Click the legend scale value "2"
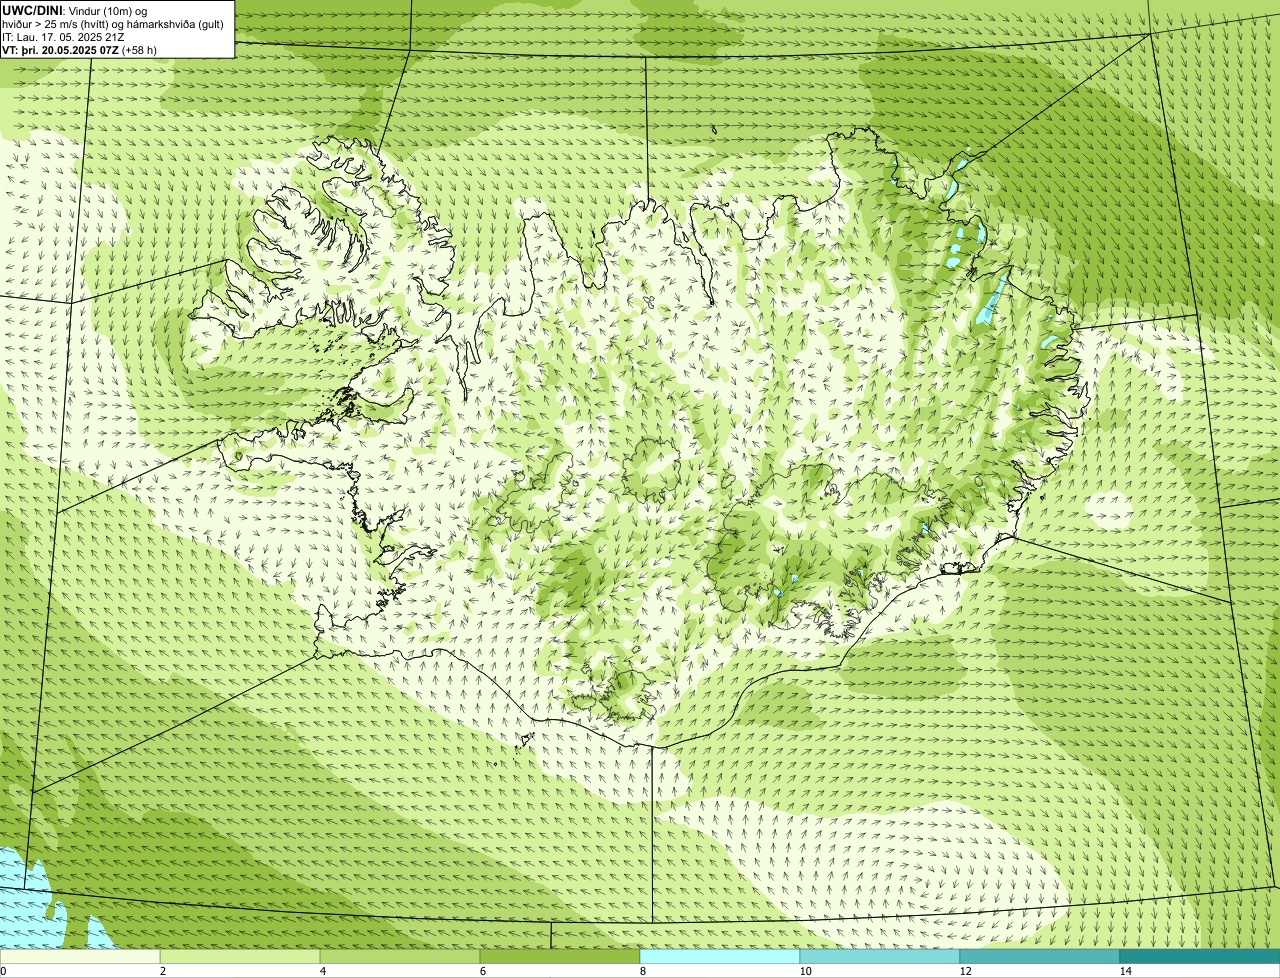 tap(162, 971)
